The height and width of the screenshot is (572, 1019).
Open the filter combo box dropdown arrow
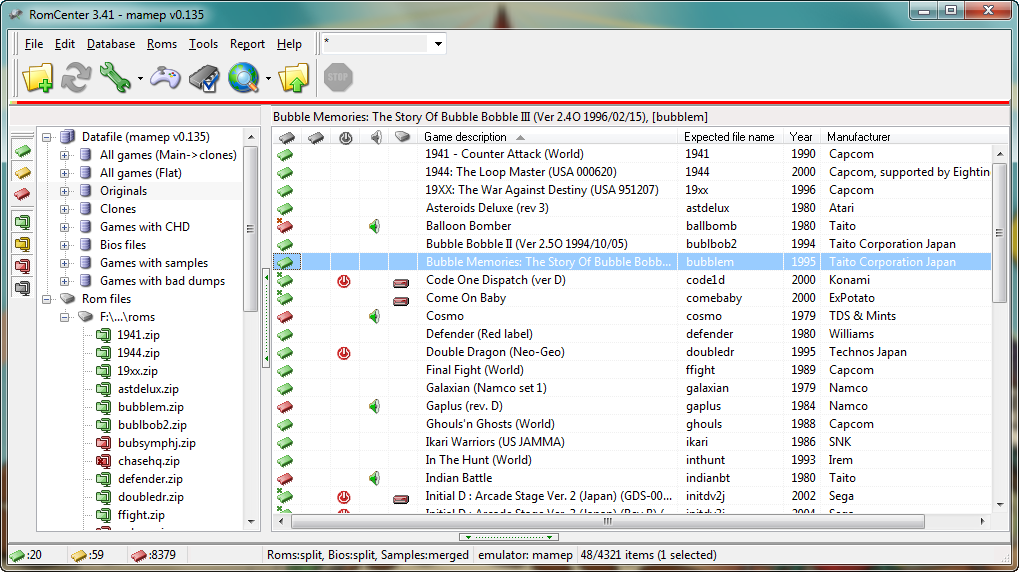(437, 44)
